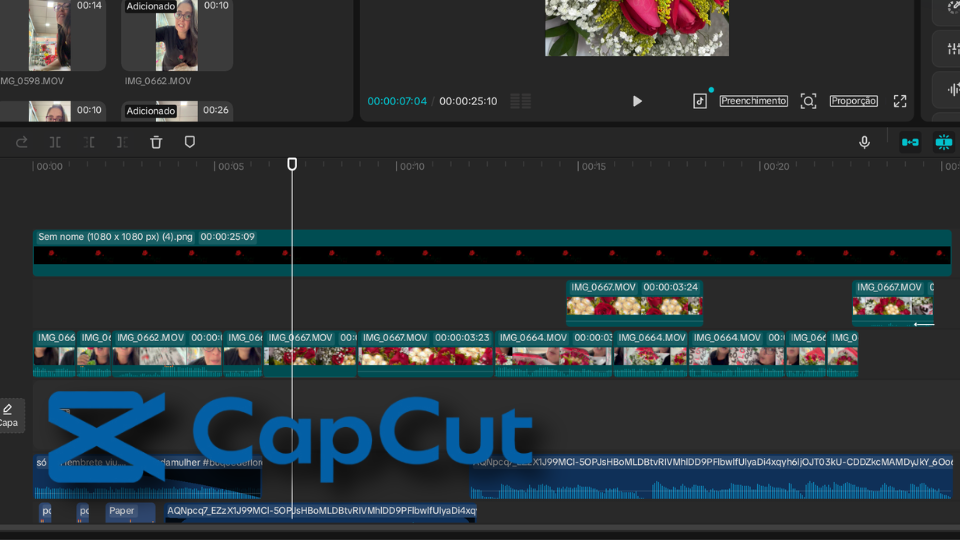960x540 pixels.
Task: Click the redo arrow icon
Action: pyautogui.click(x=22, y=142)
